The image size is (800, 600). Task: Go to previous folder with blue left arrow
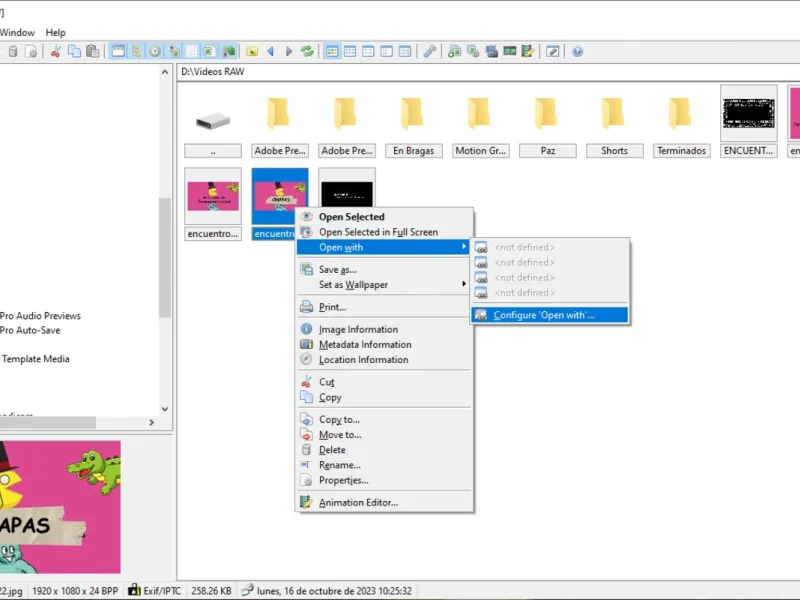[270, 52]
